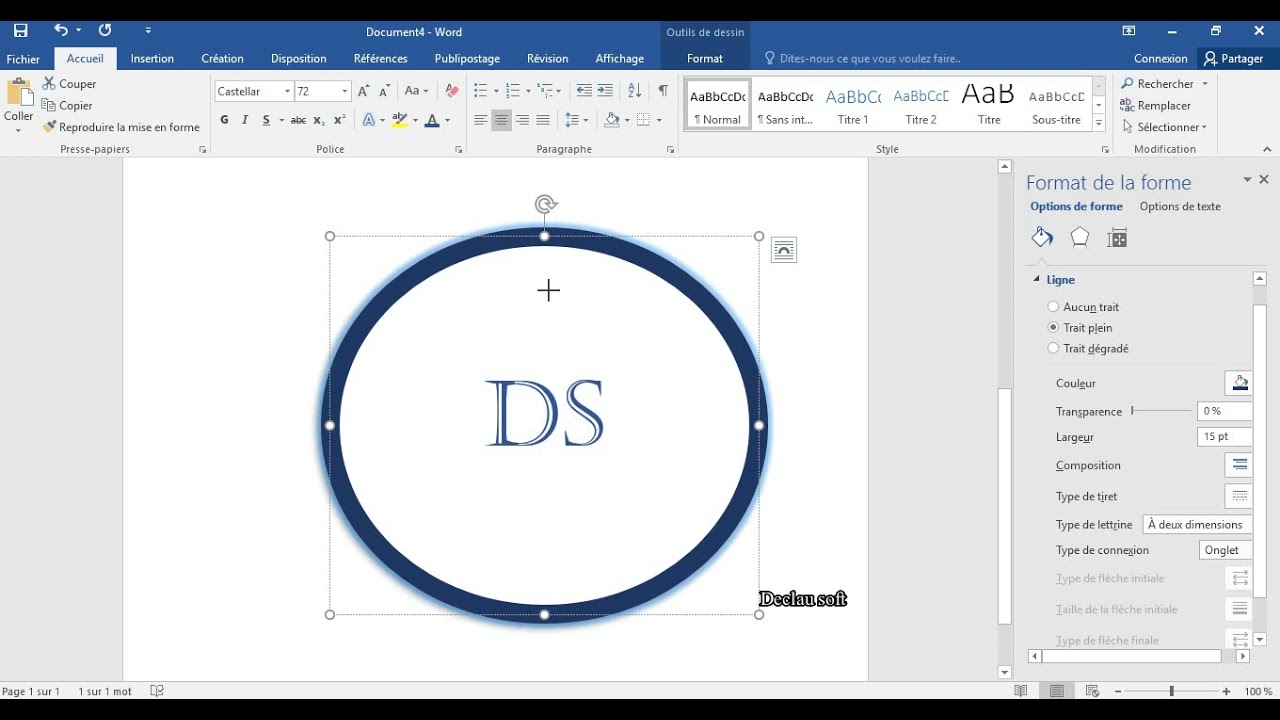Cut selection with Couper
1280x720 pixels.
(69, 84)
